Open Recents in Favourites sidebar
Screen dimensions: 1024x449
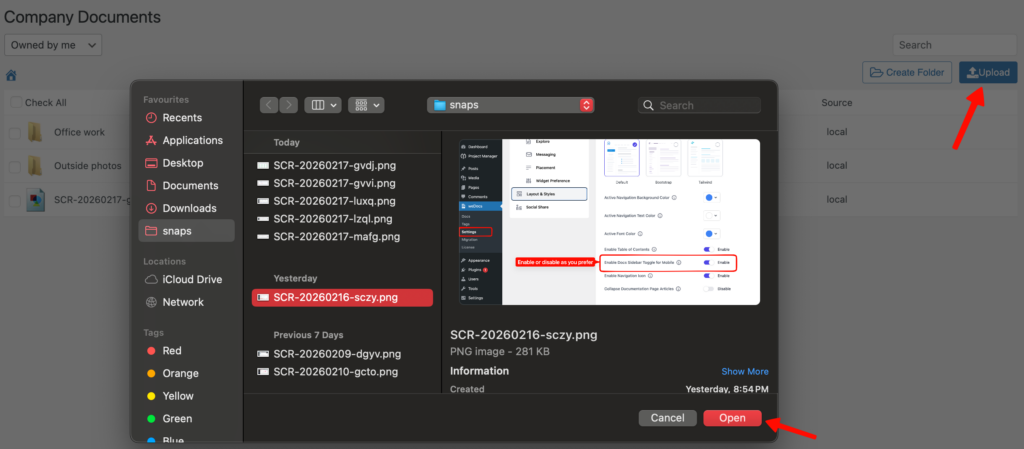point(182,118)
